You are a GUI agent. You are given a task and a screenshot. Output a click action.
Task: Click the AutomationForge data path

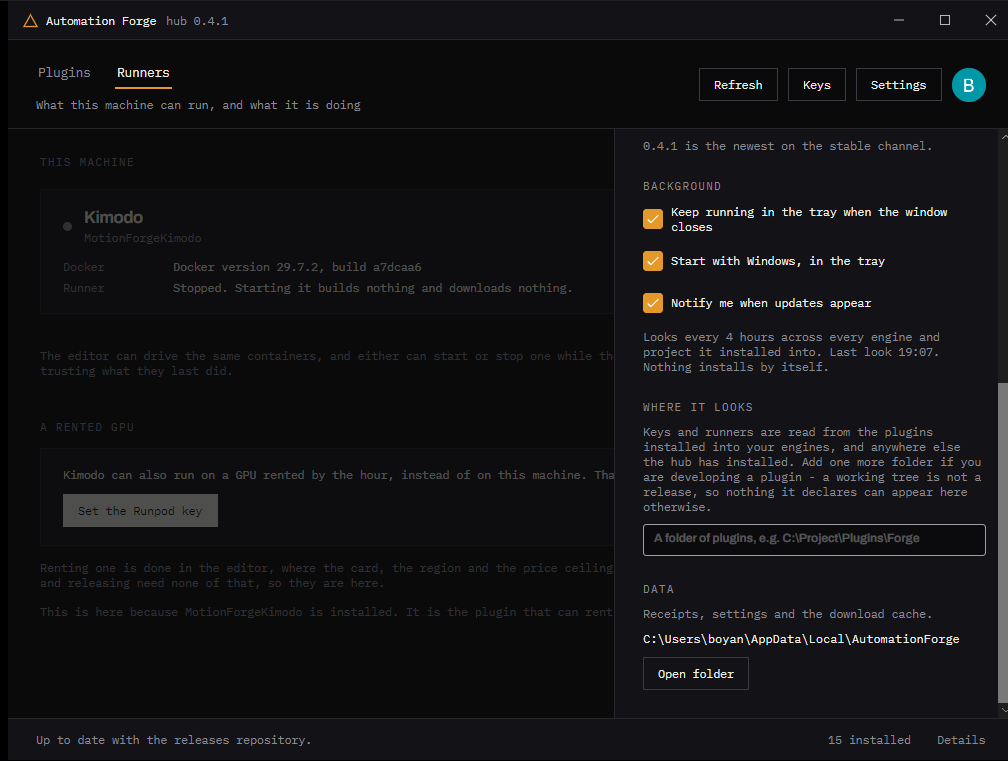click(801, 639)
